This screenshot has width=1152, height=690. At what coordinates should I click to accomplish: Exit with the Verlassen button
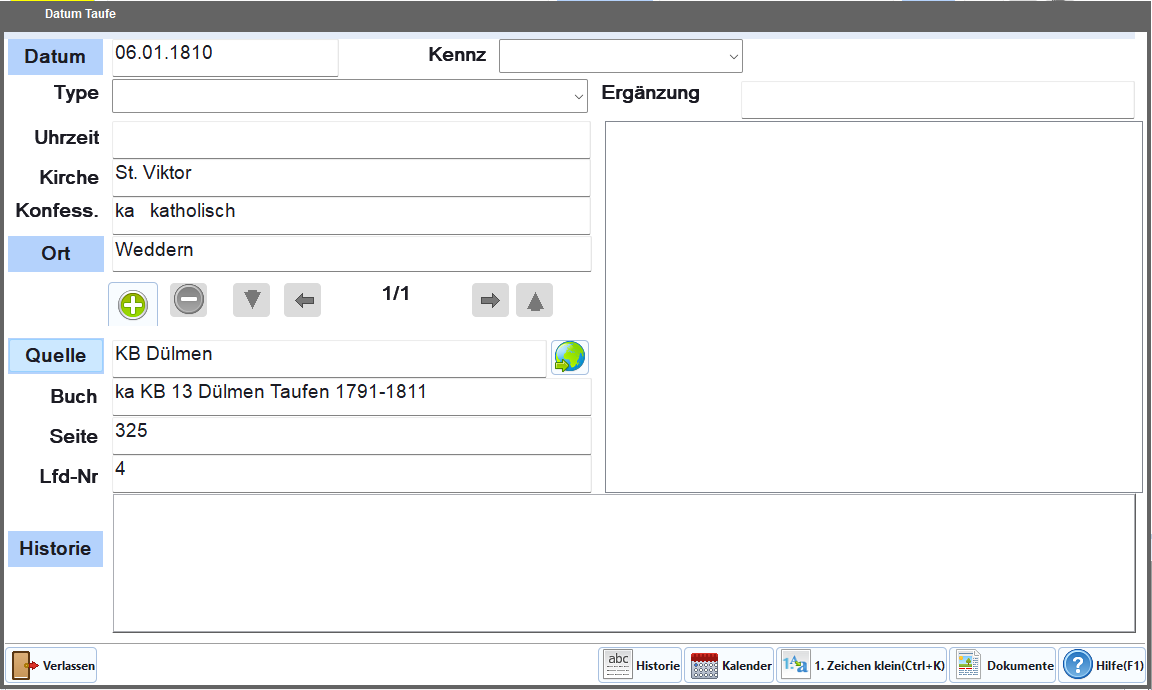click(51, 665)
